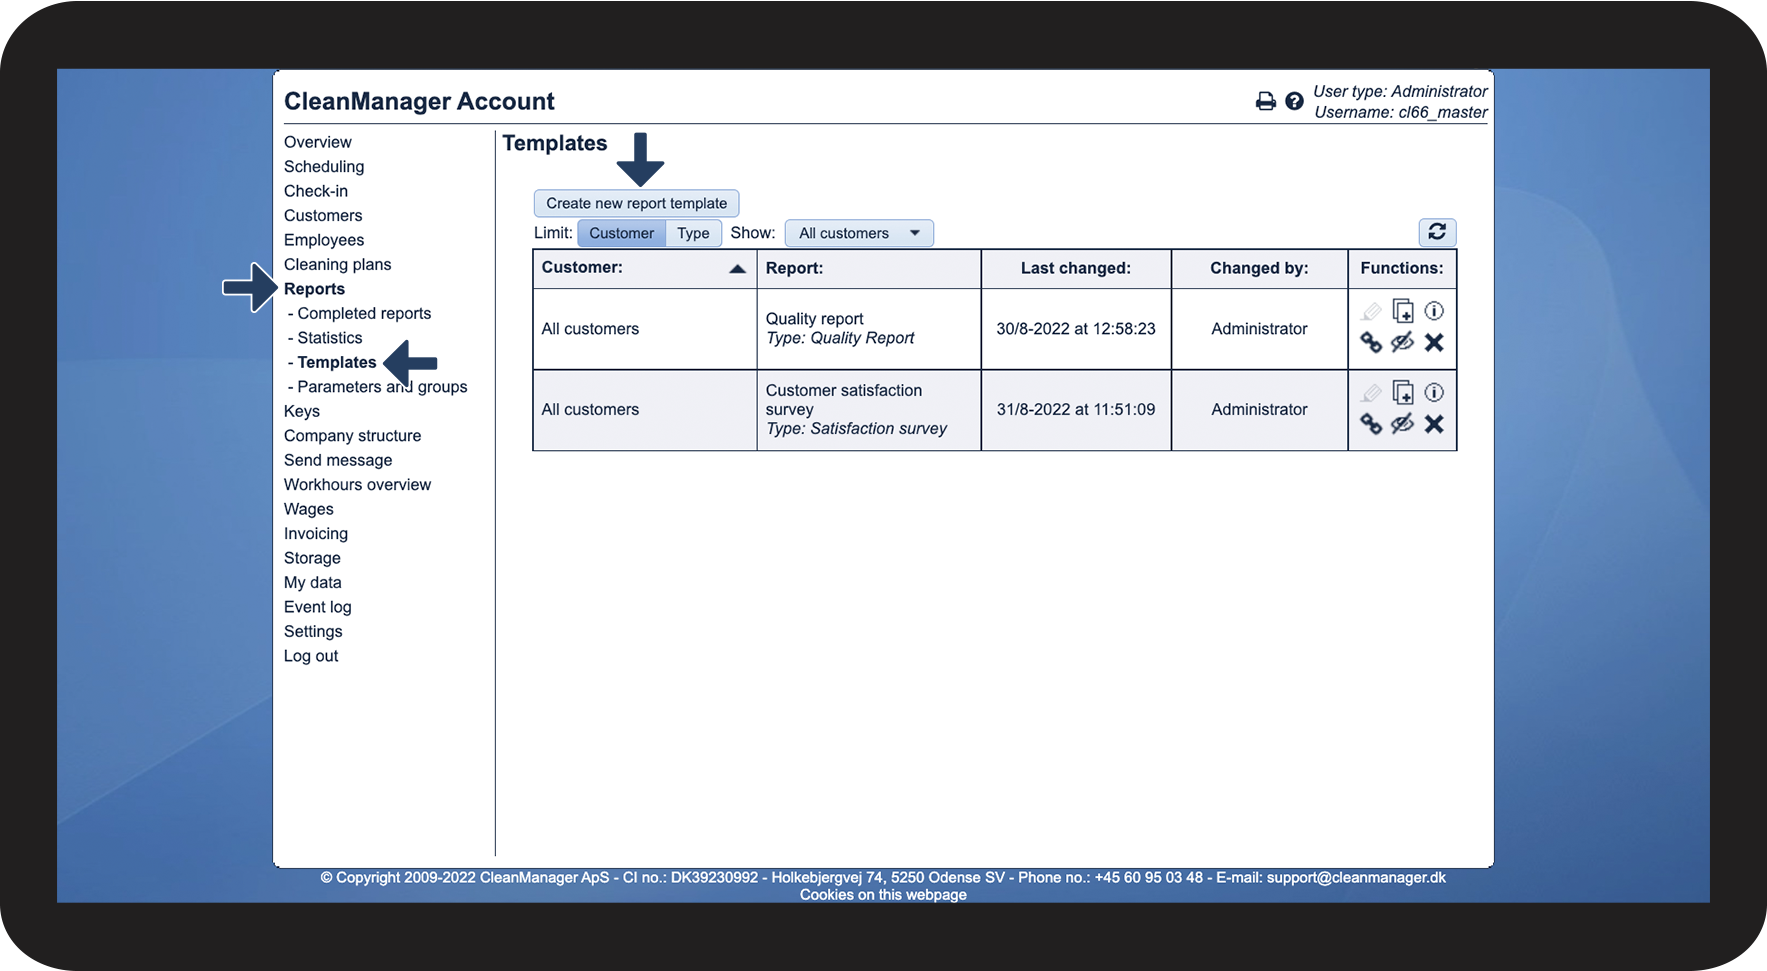1767x971 pixels.
Task: Click link icon for Customer satisfaction survey
Action: [1371, 424]
